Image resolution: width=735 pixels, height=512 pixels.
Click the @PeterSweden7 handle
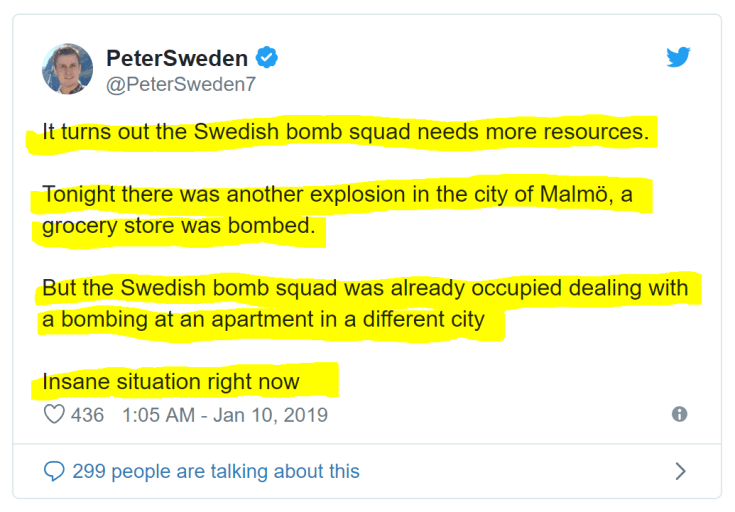click(x=181, y=84)
